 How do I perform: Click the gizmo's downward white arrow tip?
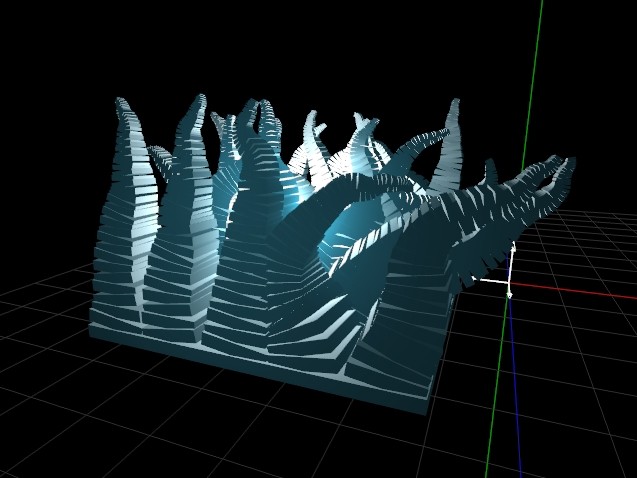(509, 295)
